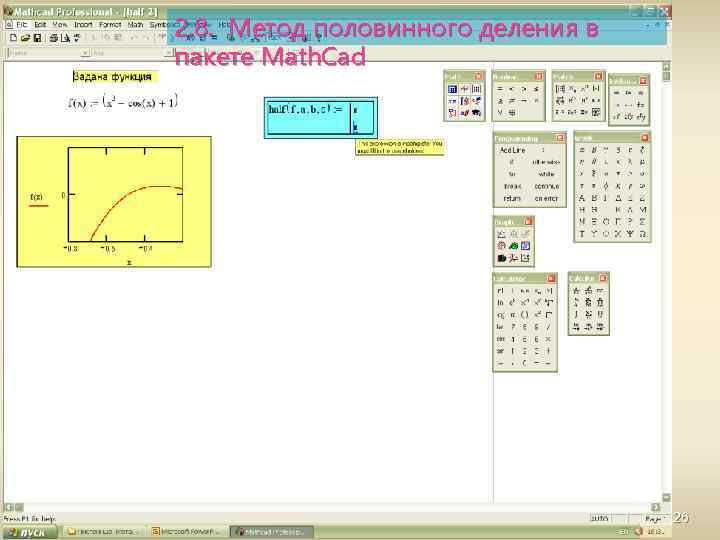Click break in Programming palette
The width and height of the screenshot is (720, 540).
point(512,186)
